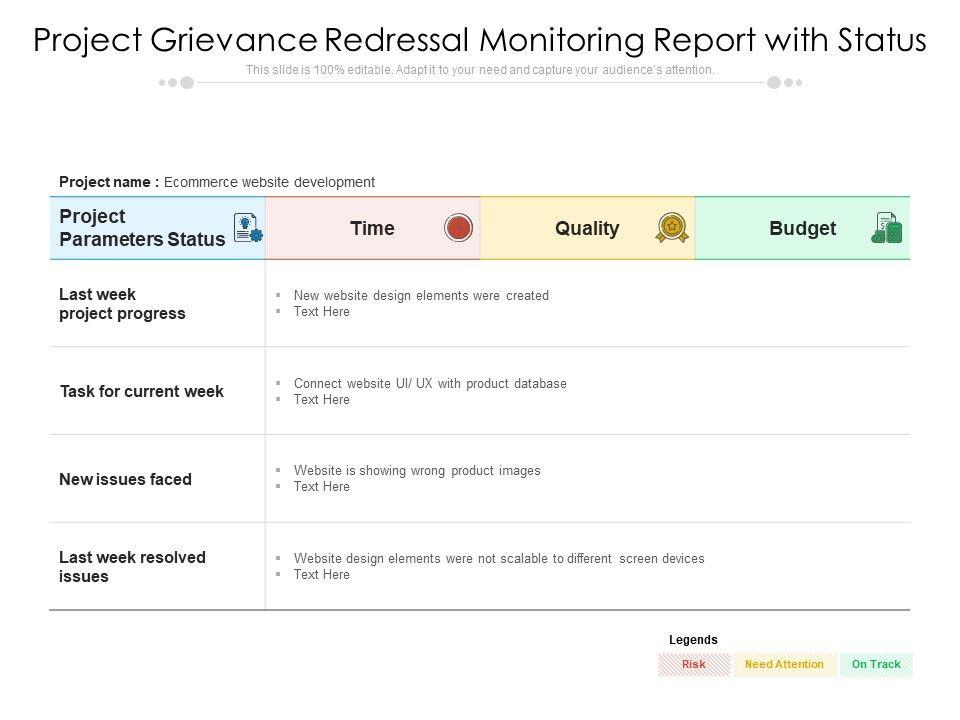Click the 'Connect website UI/ UX with product database' bullet

click(430, 383)
